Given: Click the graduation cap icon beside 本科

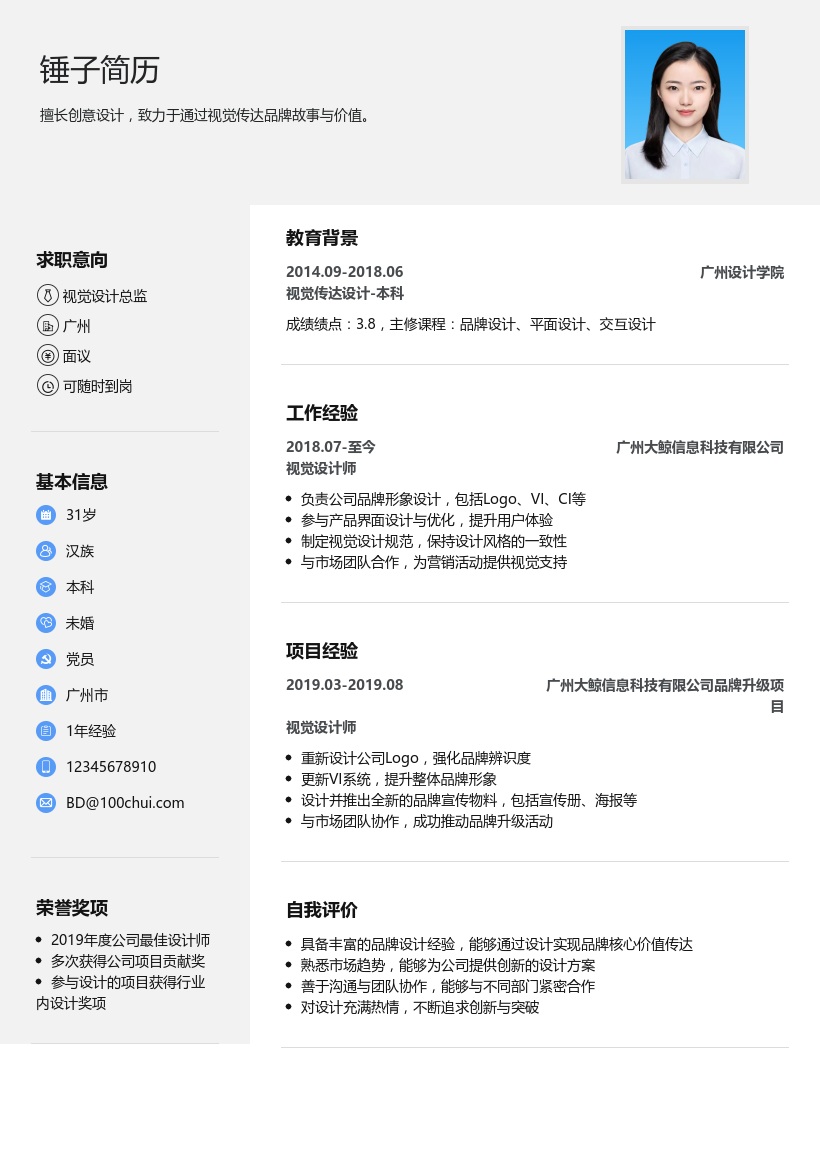Looking at the screenshot, I should 46,586.
